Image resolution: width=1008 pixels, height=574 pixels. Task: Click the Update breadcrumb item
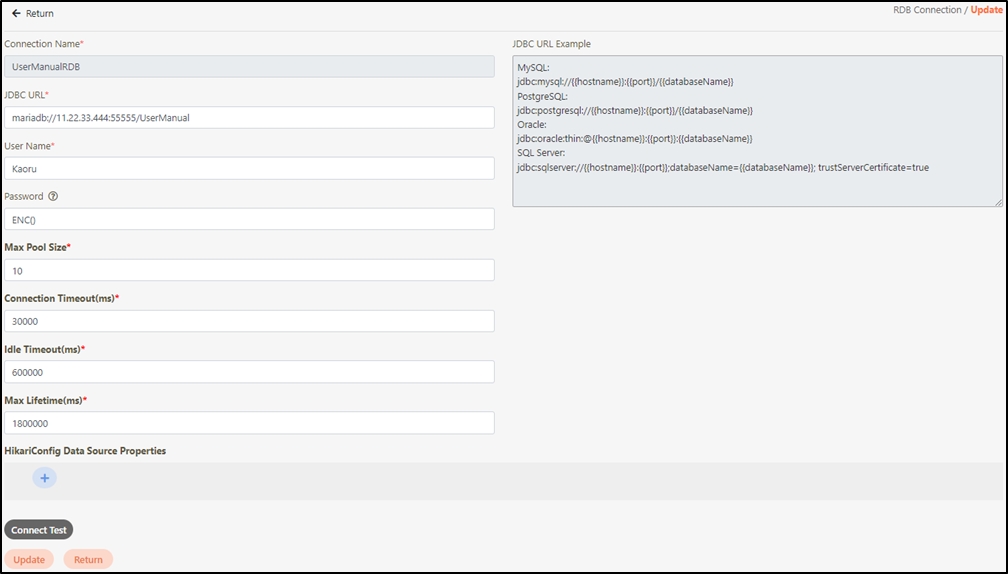point(986,10)
